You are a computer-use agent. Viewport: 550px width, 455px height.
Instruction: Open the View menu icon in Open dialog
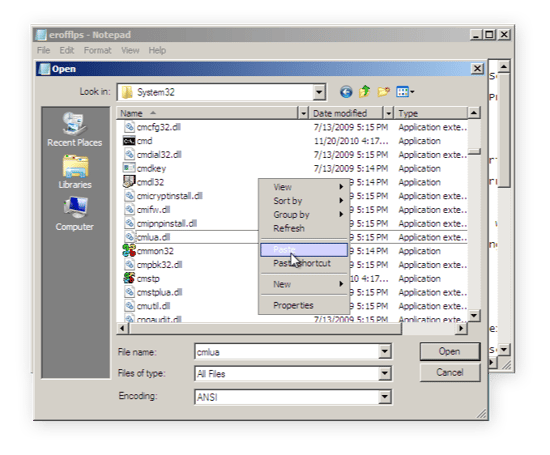pos(405,92)
